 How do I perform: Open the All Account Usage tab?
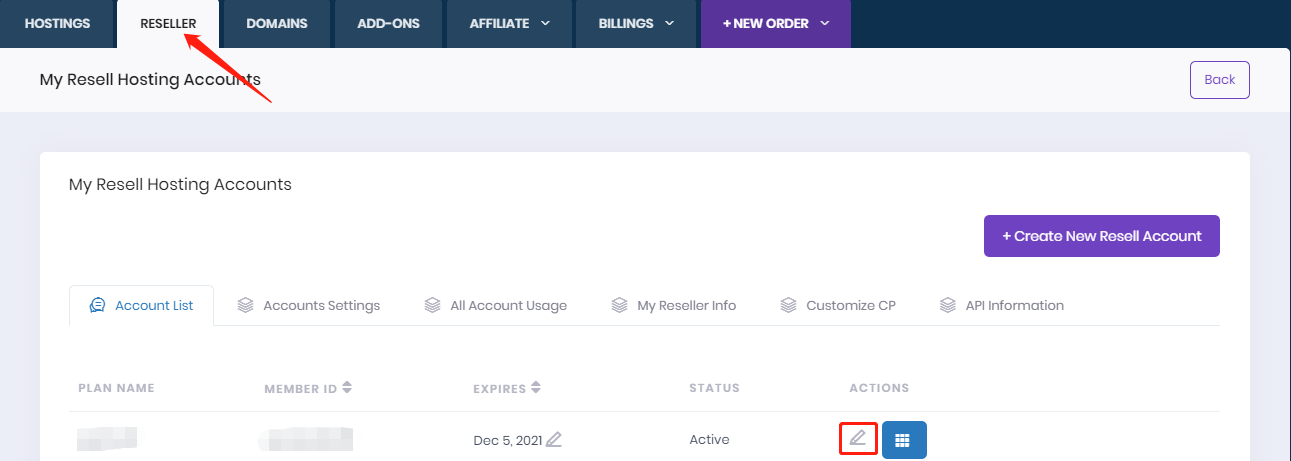pyautogui.click(x=495, y=305)
